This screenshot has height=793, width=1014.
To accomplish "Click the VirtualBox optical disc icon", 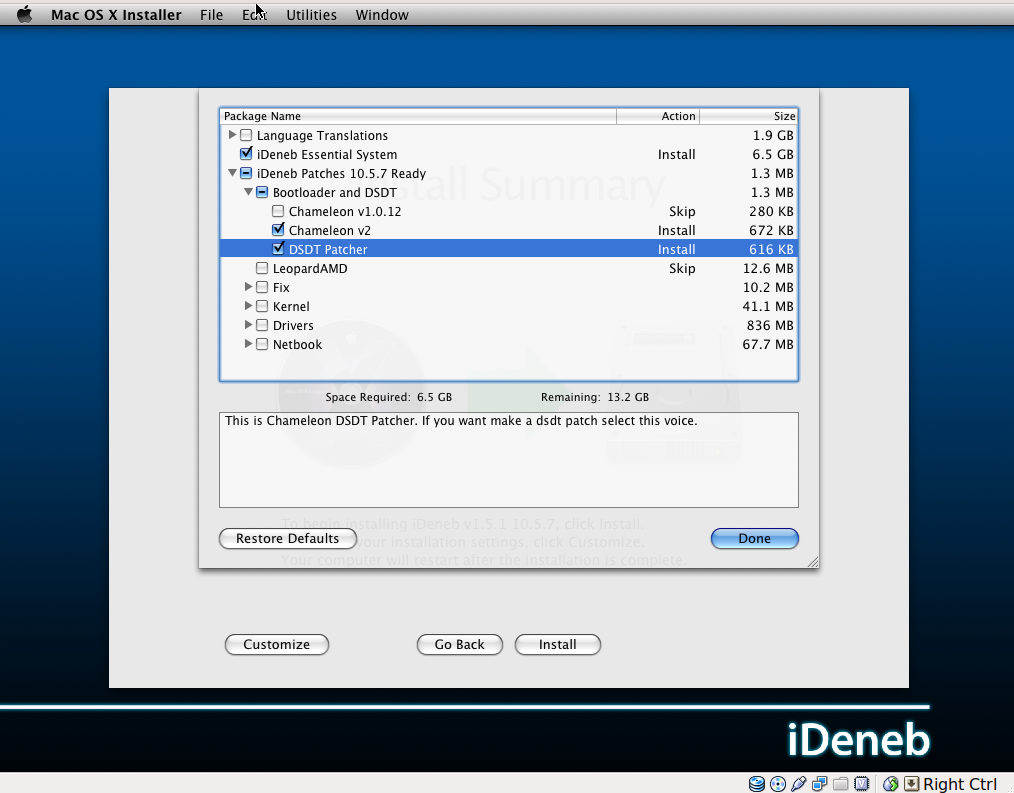I will point(778,784).
